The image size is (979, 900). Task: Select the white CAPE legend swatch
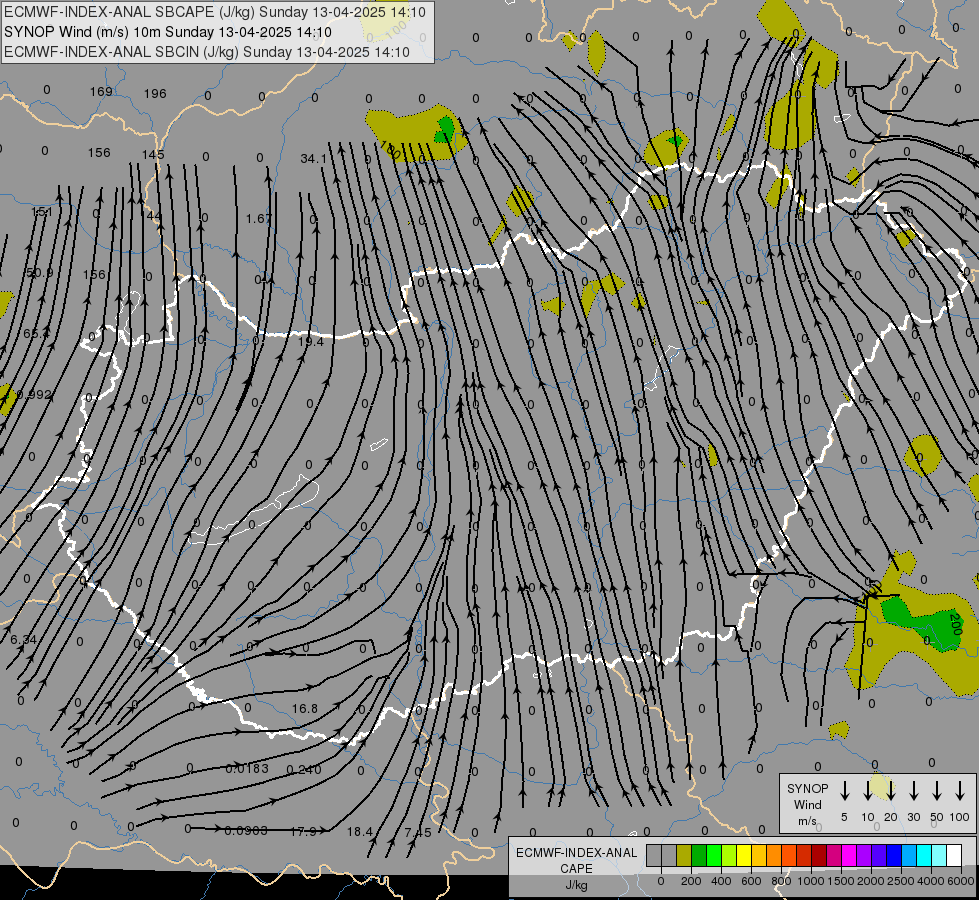(953, 856)
